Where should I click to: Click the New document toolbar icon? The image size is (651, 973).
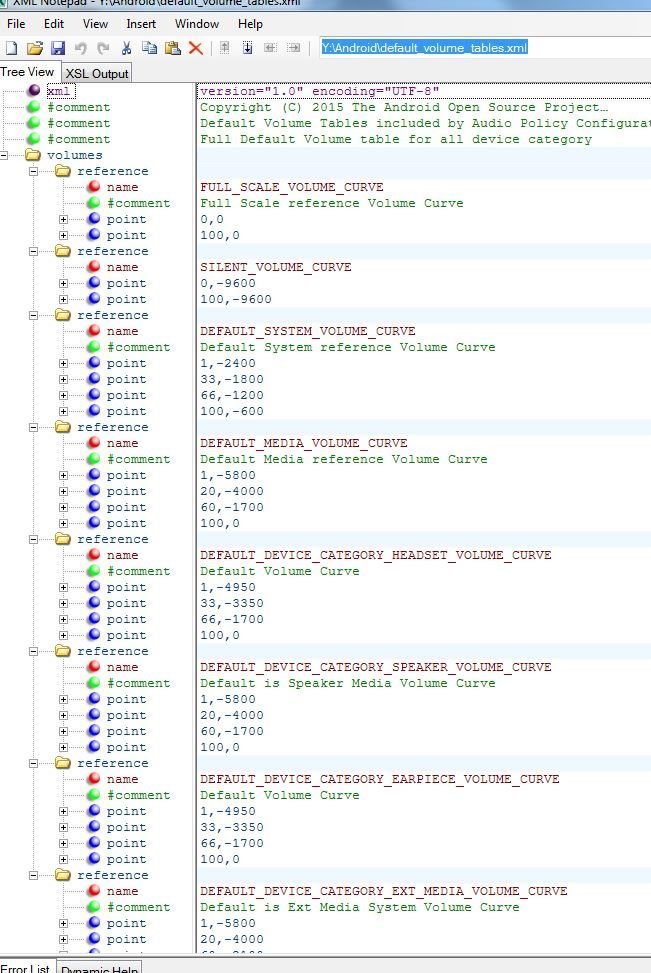point(11,48)
